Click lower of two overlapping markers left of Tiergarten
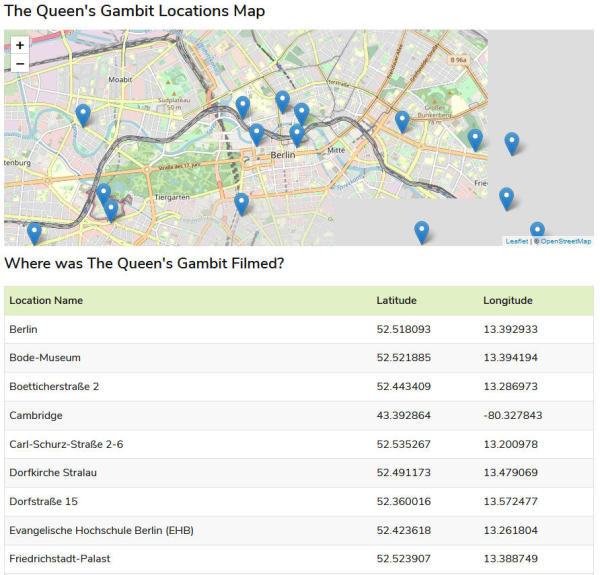600x575 pixels. click(x=111, y=211)
